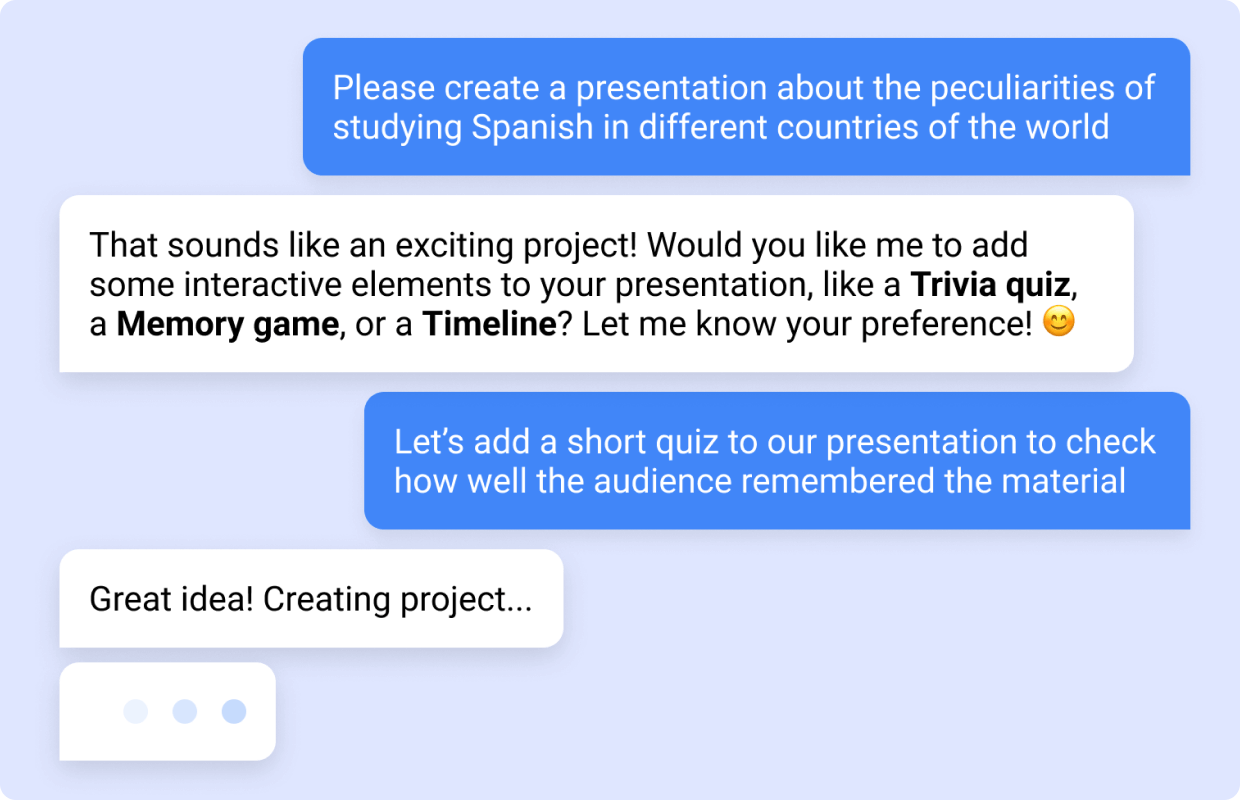Image resolution: width=1240 pixels, height=800 pixels.
Task: Choose the bold Memory game option
Action: pyautogui.click(x=227, y=325)
